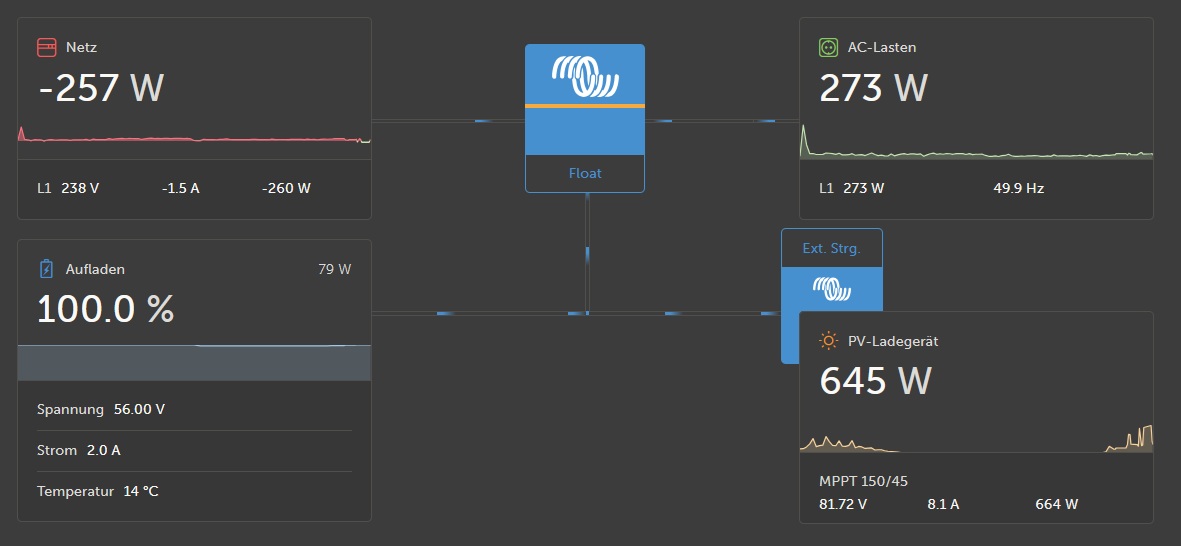Viewport: 1181px width, 546px height.
Task: Click the -257 W Netz power value
Action: (x=101, y=88)
